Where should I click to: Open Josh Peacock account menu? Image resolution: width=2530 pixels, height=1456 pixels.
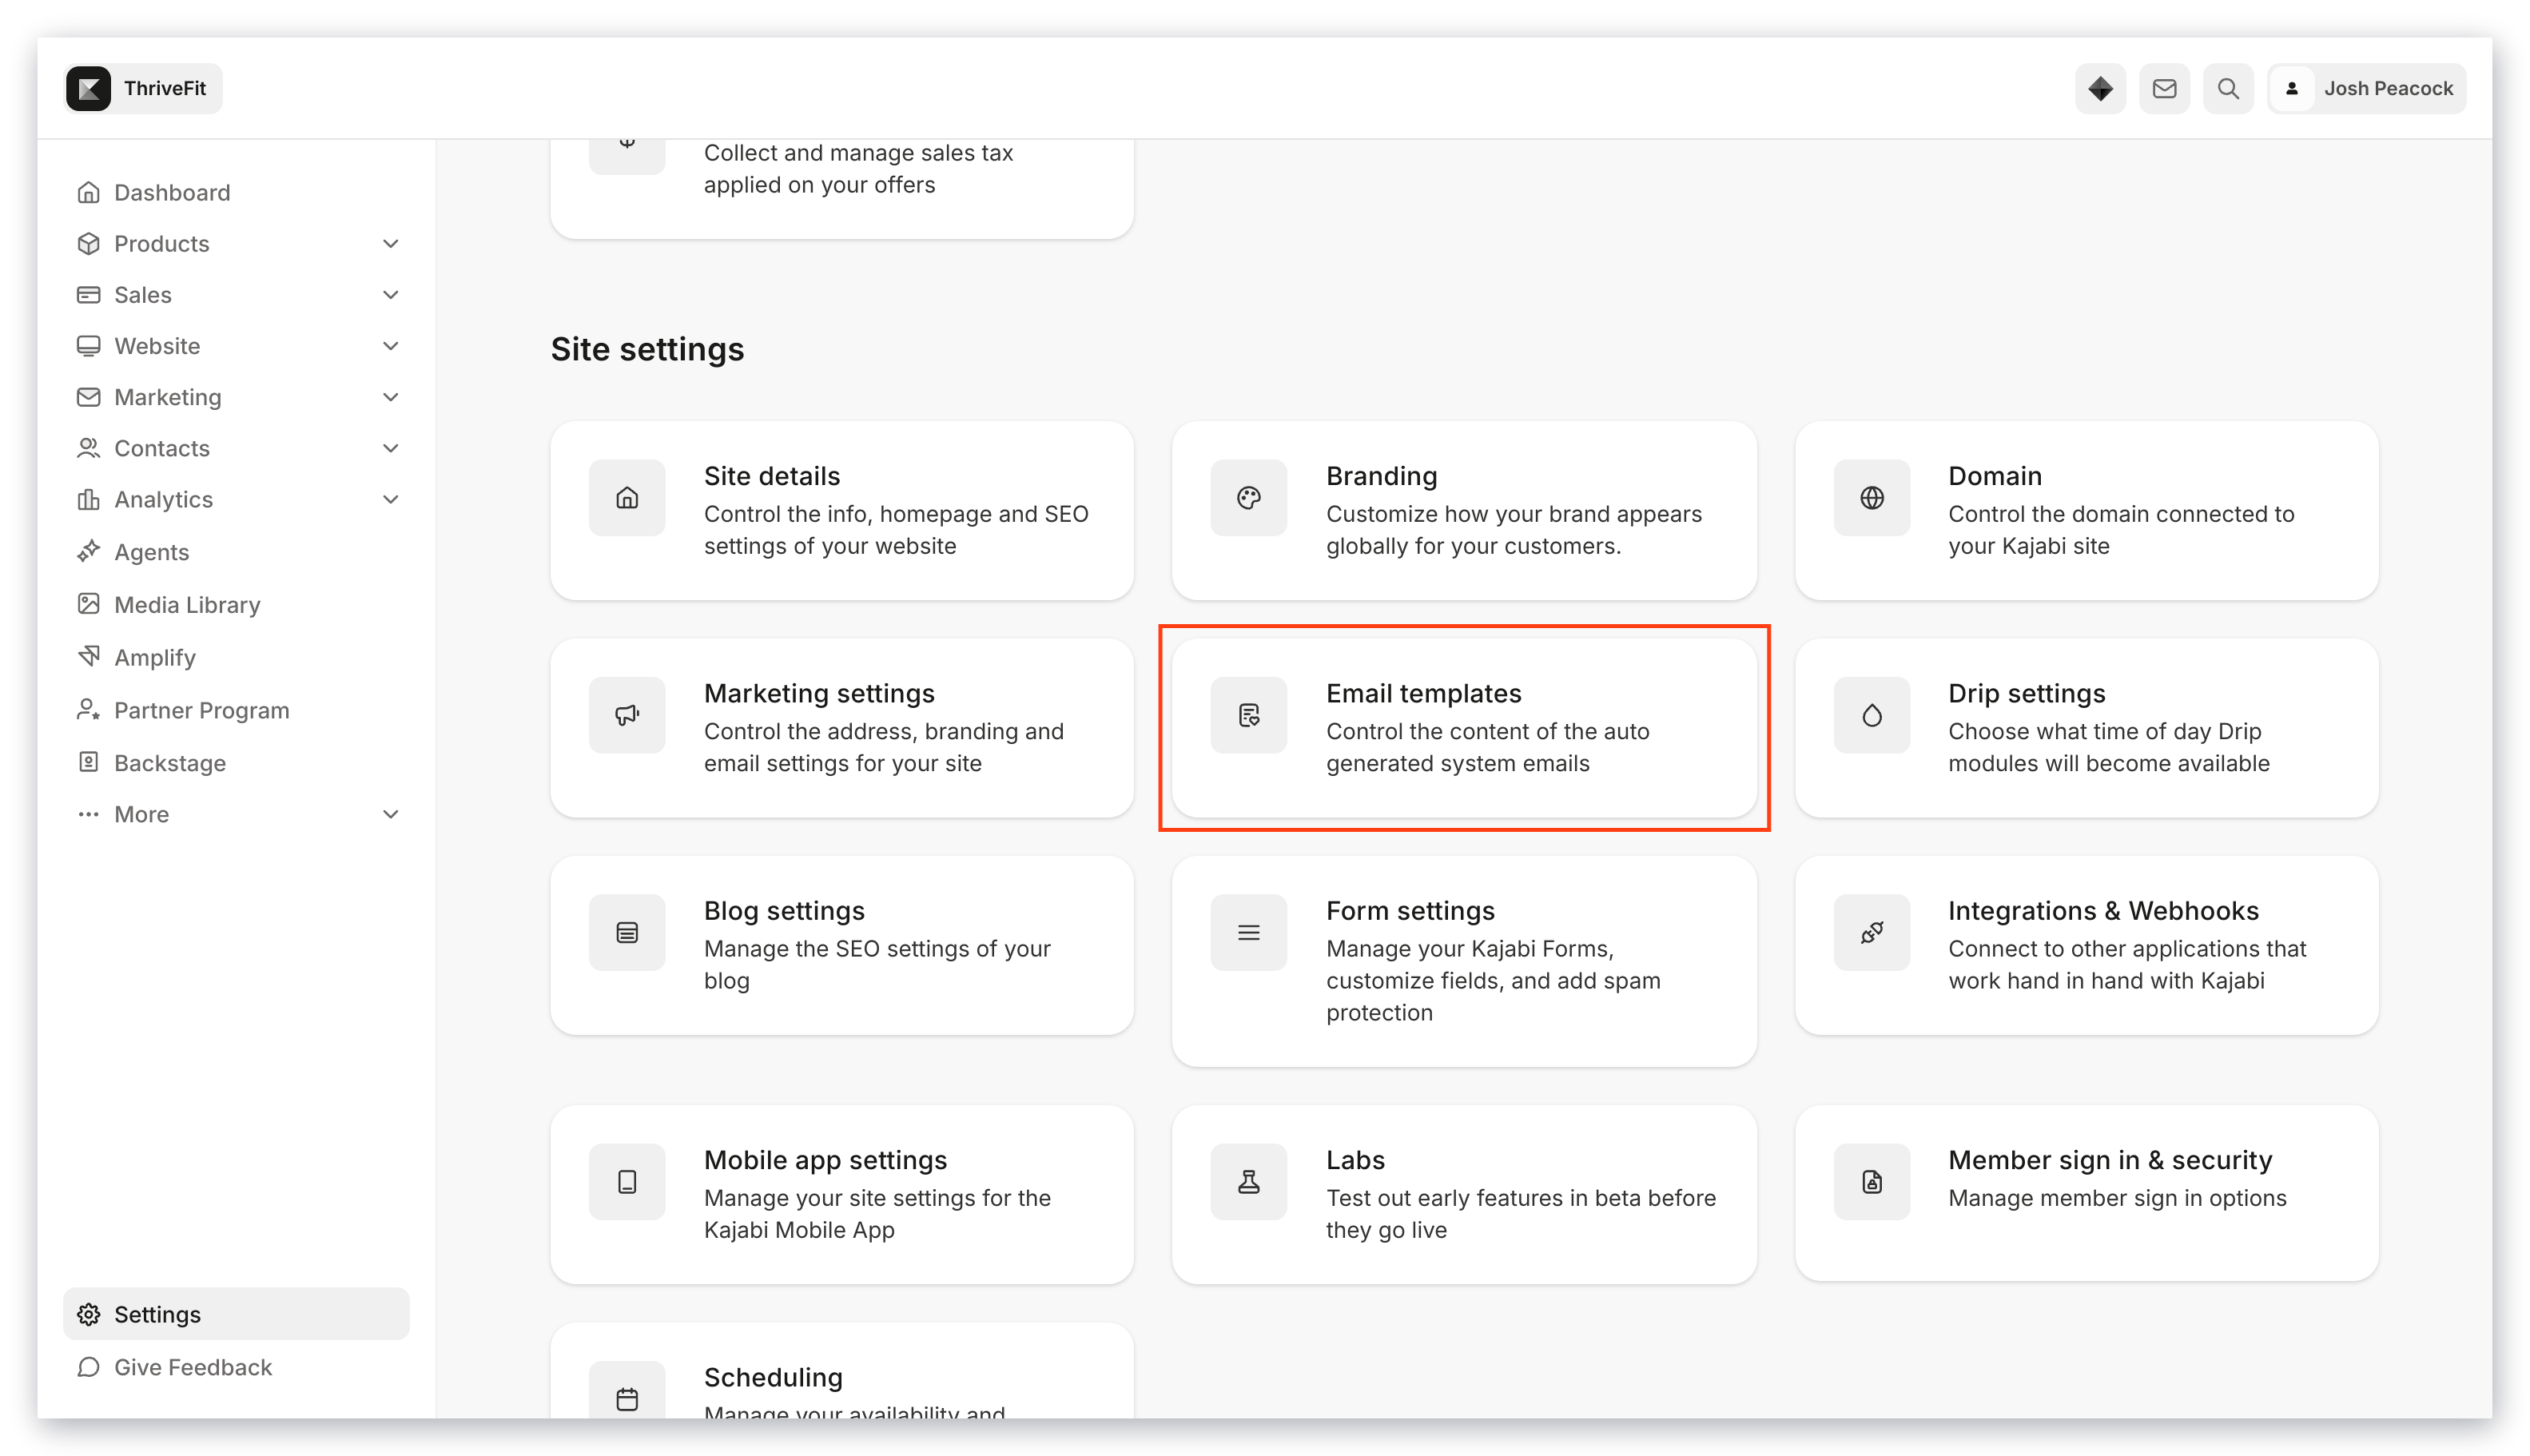coord(2365,88)
